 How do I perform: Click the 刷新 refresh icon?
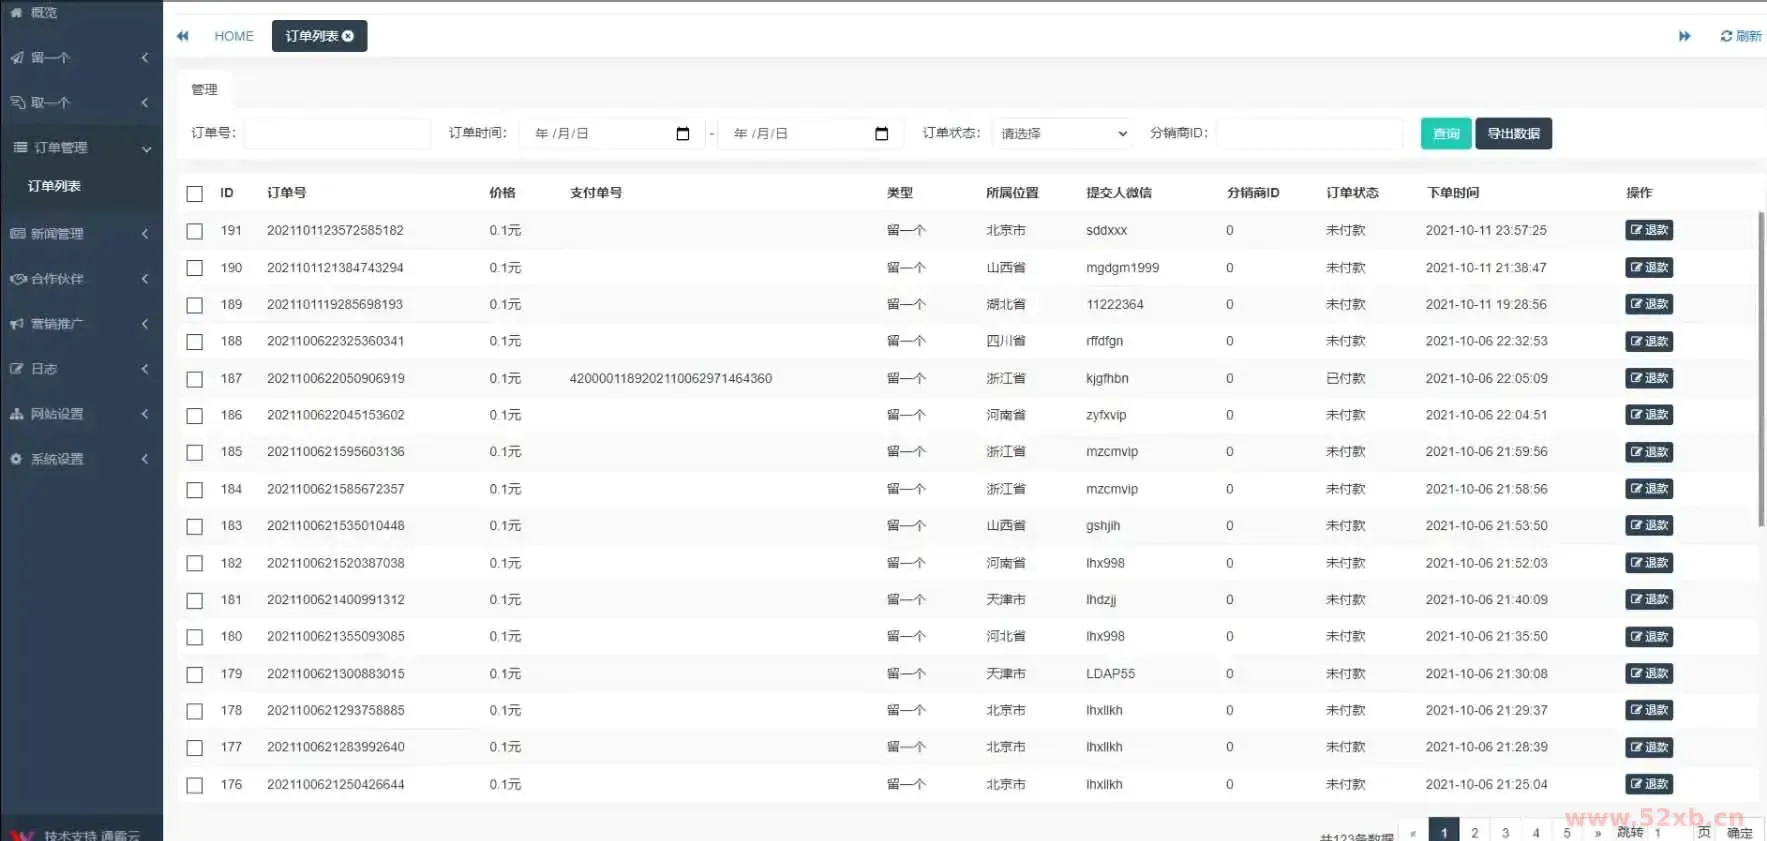click(1726, 36)
